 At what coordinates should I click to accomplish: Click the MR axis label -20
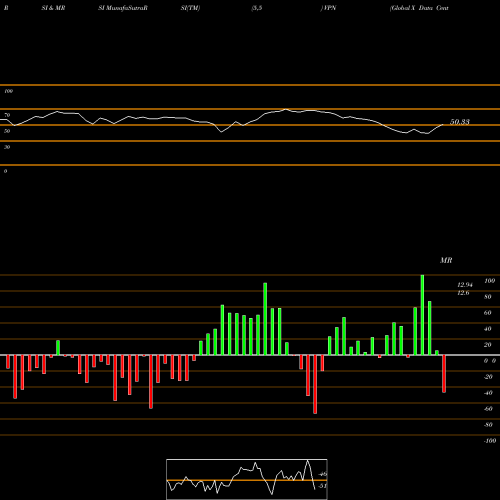point(488,377)
